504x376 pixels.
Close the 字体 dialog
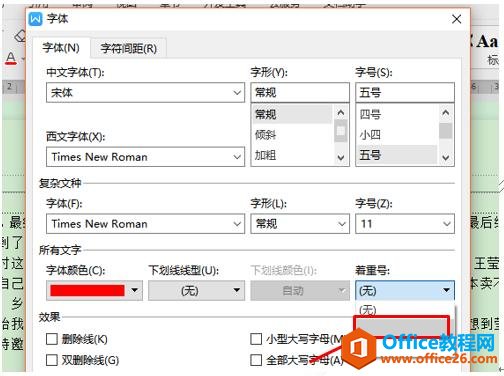(x=457, y=19)
